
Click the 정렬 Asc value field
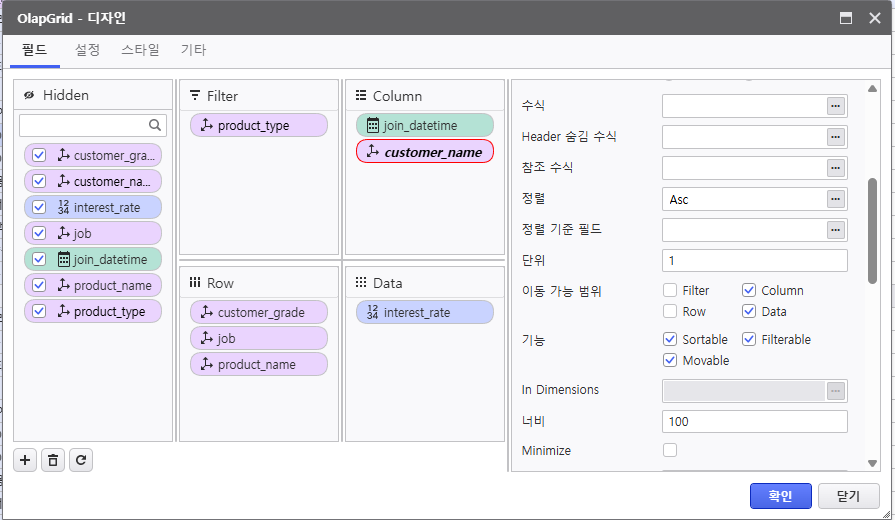pos(744,199)
